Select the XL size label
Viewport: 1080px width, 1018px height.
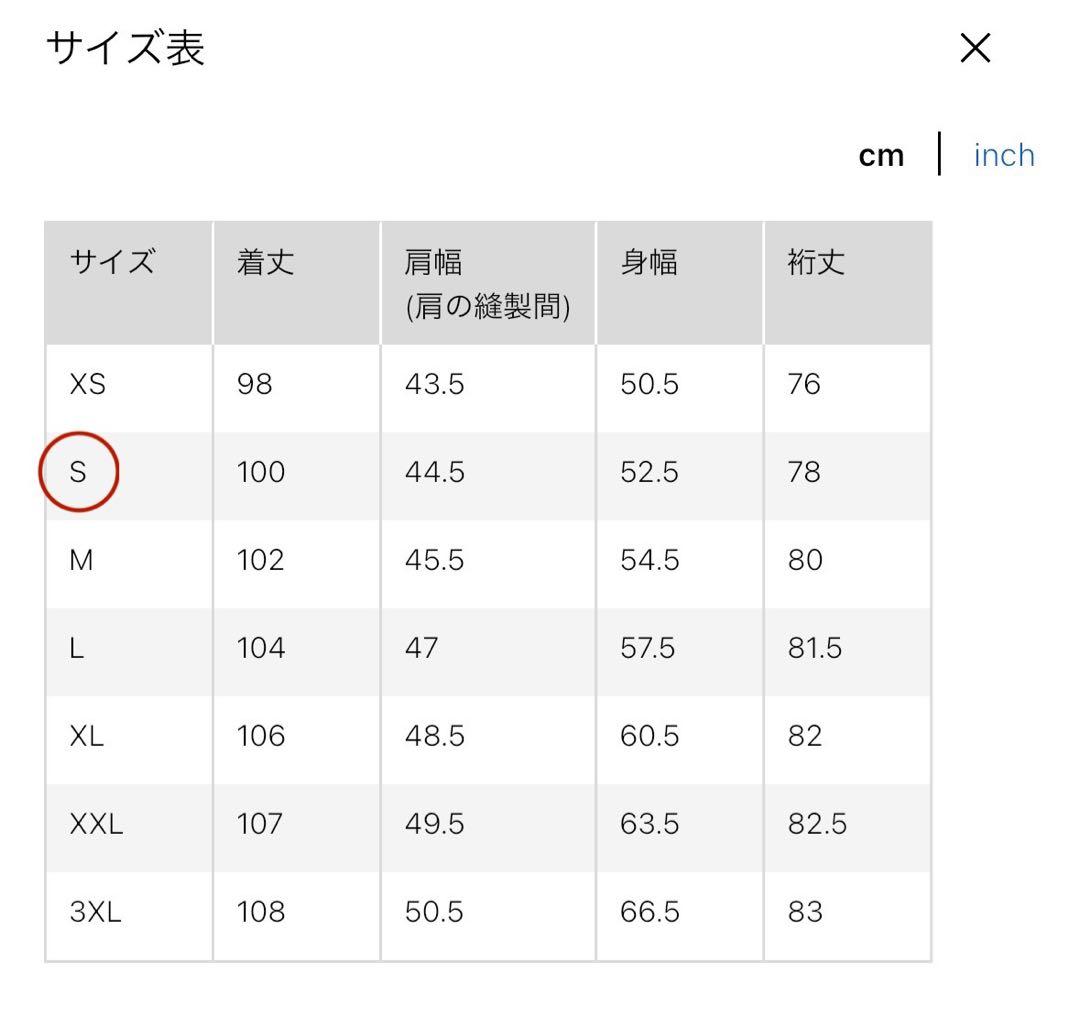click(x=85, y=736)
